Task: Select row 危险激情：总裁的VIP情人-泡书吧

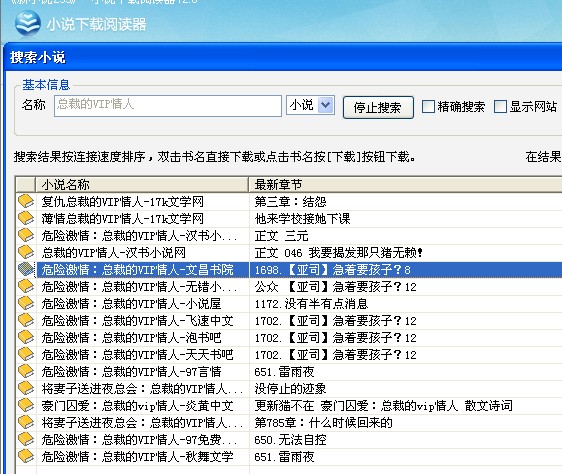Action: tap(131, 338)
